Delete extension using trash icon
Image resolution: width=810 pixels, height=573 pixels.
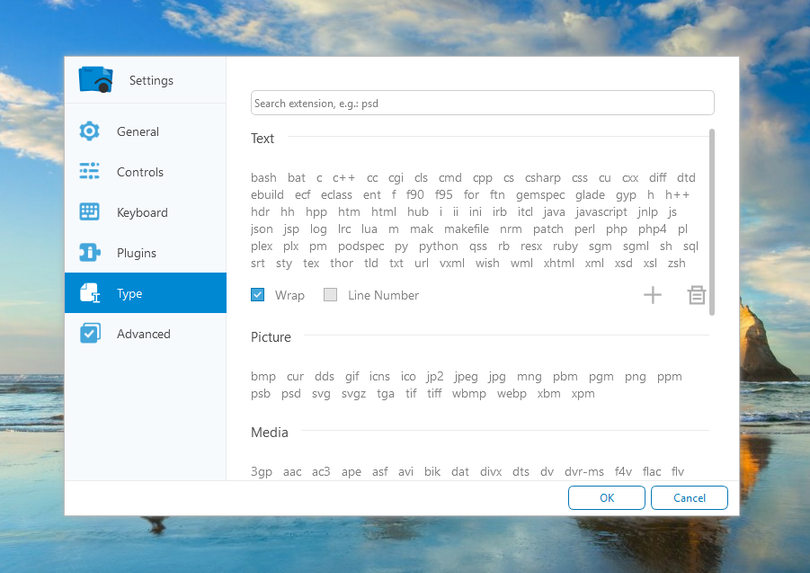tap(696, 295)
